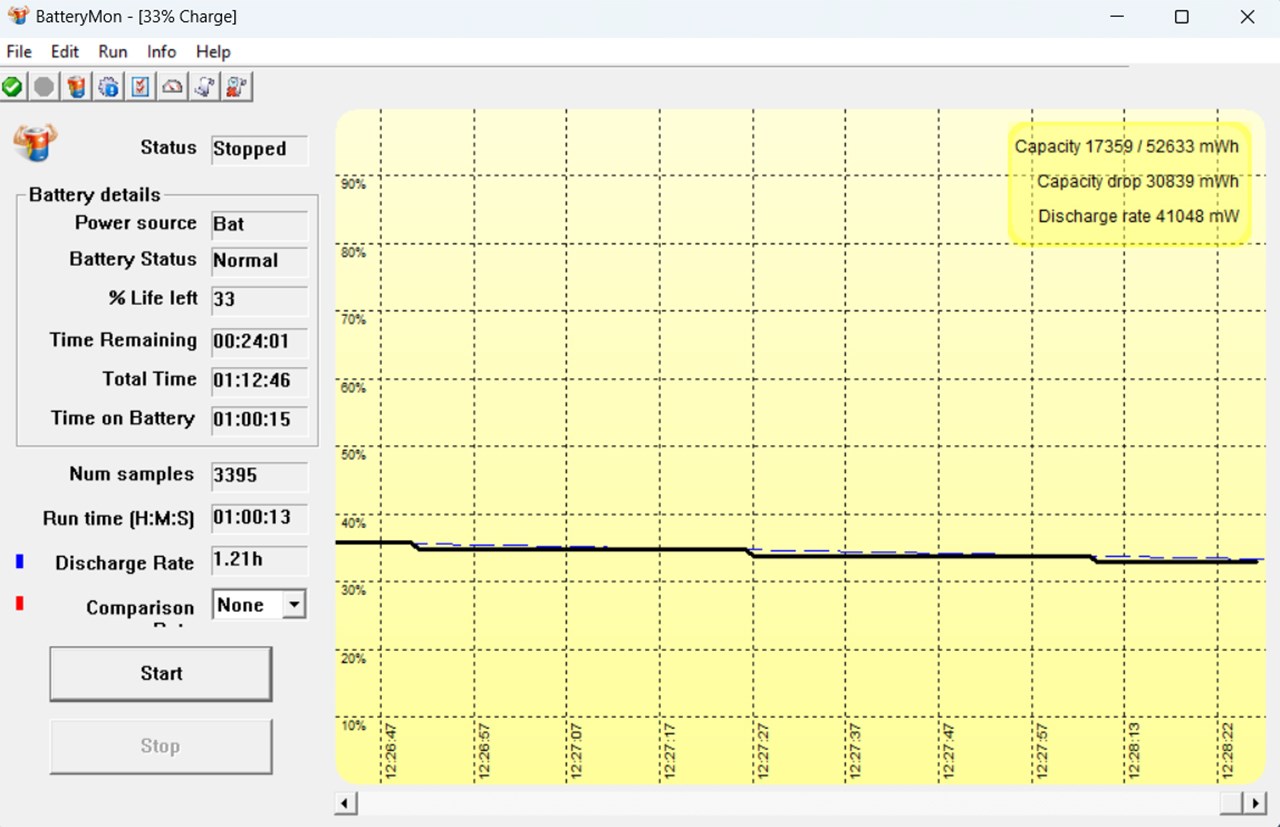1280x827 pixels.
Task: Open the Run menu
Action: pyautogui.click(x=113, y=52)
